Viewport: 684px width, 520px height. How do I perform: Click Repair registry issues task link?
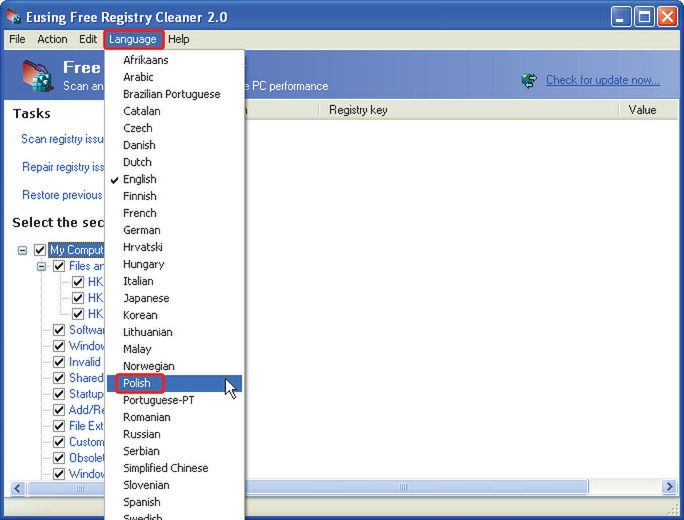pyautogui.click(x=63, y=167)
